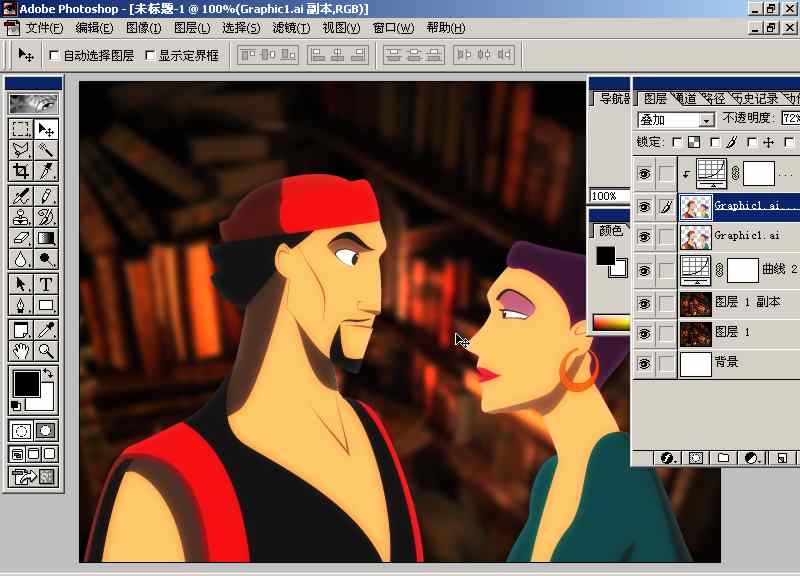Click the 不透明度 opacity field

pyautogui.click(x=790, y=118)
